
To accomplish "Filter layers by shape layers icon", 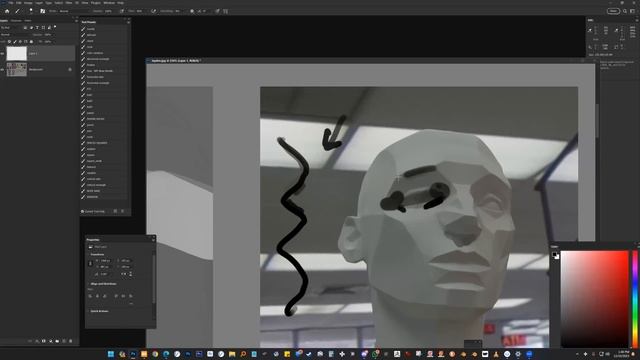I will pos(43,27).
